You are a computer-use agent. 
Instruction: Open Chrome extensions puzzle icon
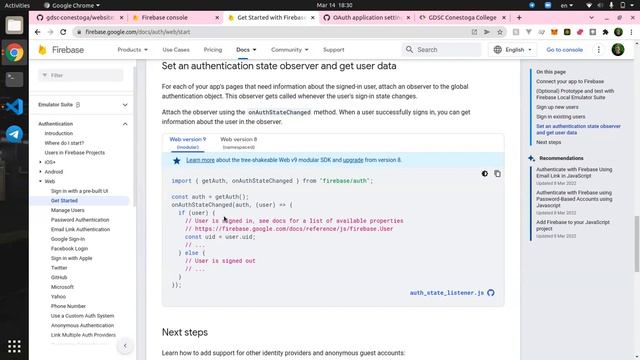[x=605, y=32]
